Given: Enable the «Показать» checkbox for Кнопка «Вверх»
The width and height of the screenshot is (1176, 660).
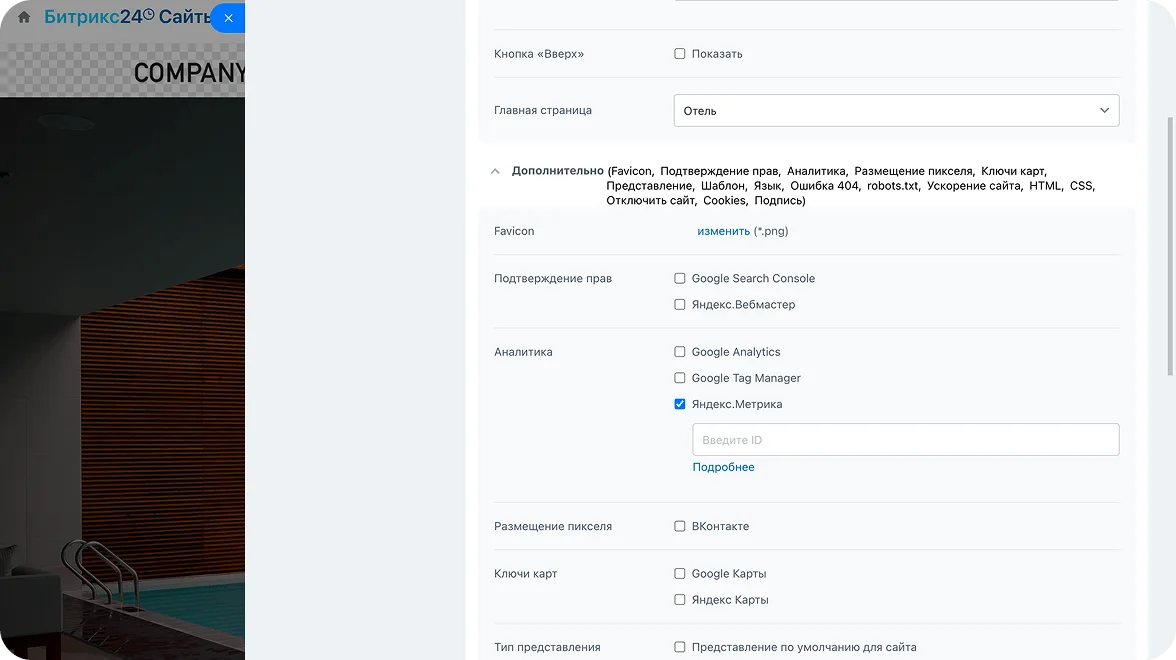Looking at the screenshot, I should [680, 54].
